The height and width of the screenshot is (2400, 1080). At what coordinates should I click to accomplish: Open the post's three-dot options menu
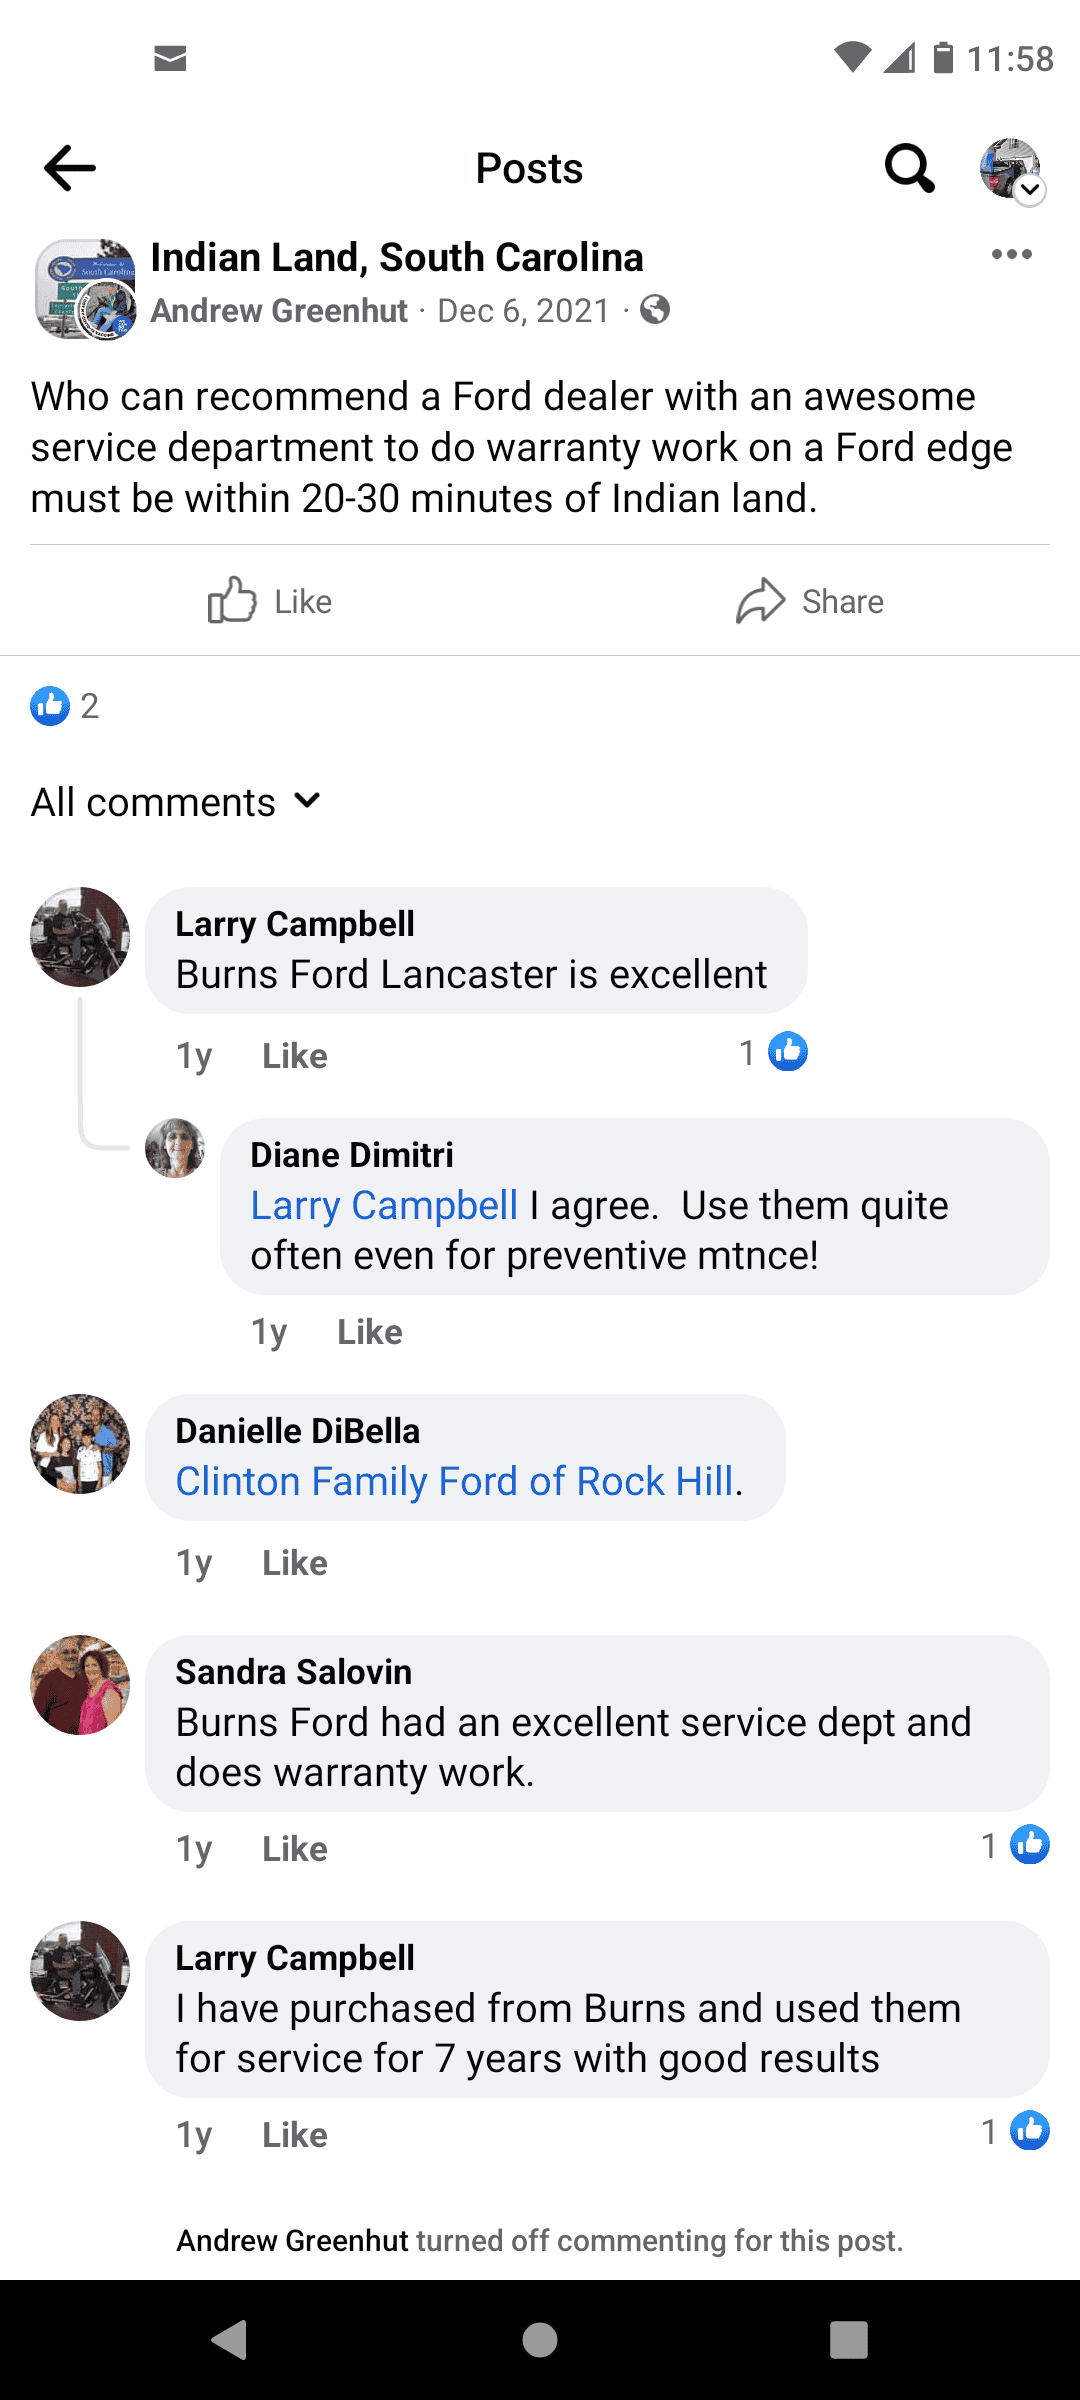tap(1011, 254)
